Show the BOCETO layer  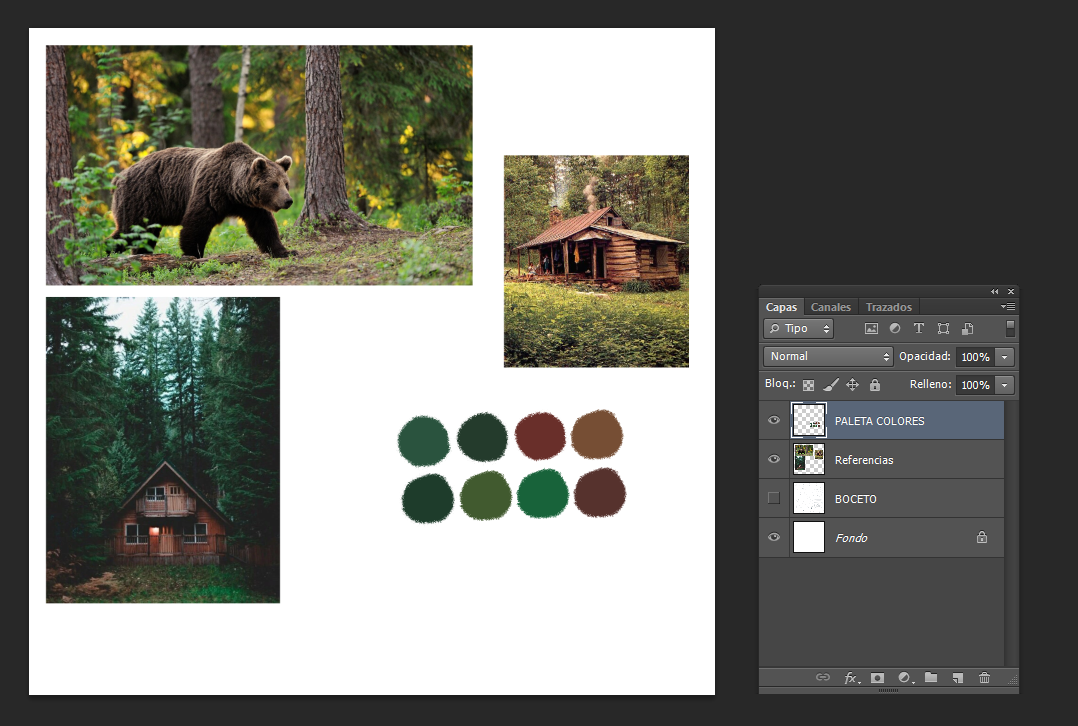tap(773, 498)
